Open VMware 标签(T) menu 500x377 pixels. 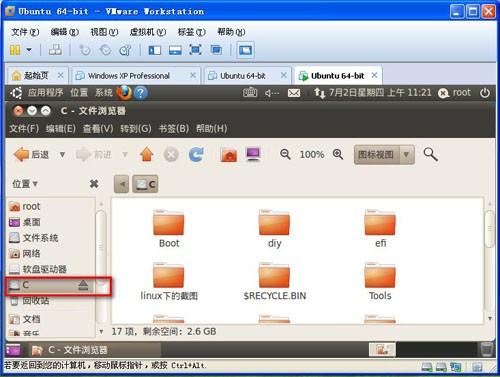[x=192, y=32]
